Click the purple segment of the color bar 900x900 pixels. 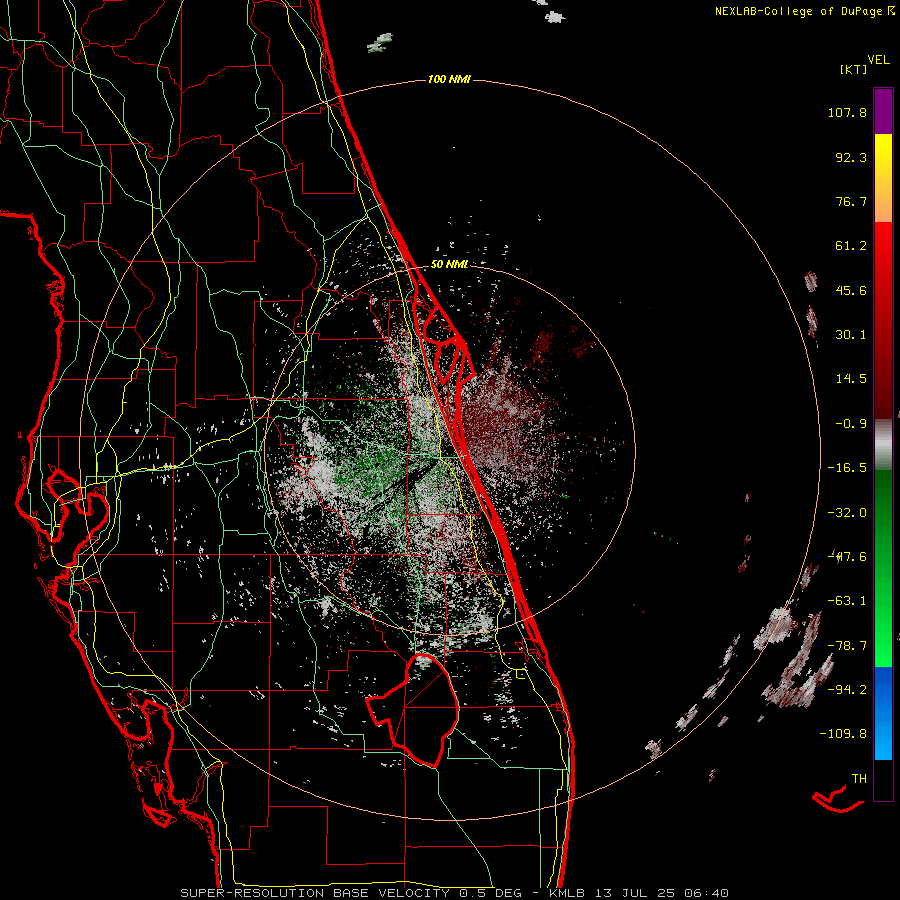883,111
